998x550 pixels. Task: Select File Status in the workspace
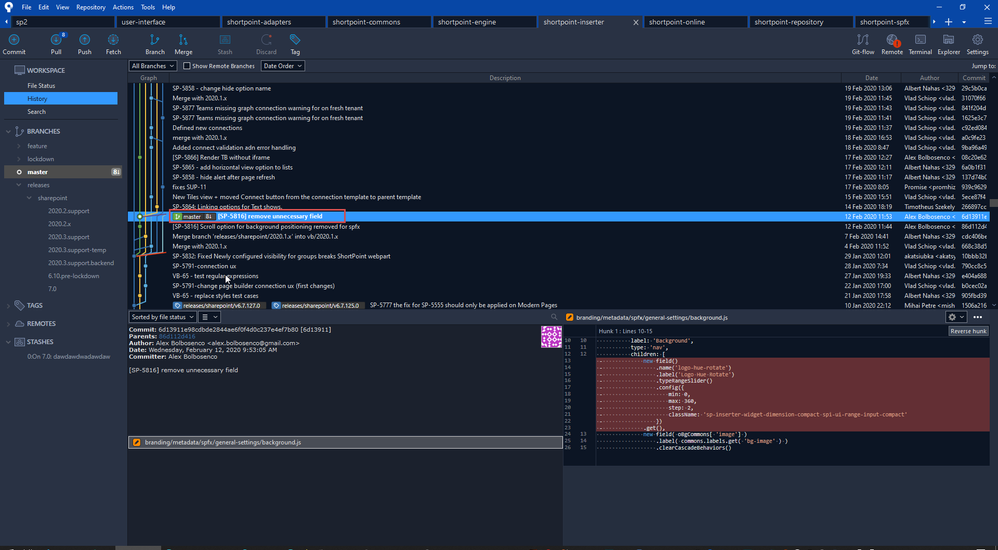pos(41,86)
